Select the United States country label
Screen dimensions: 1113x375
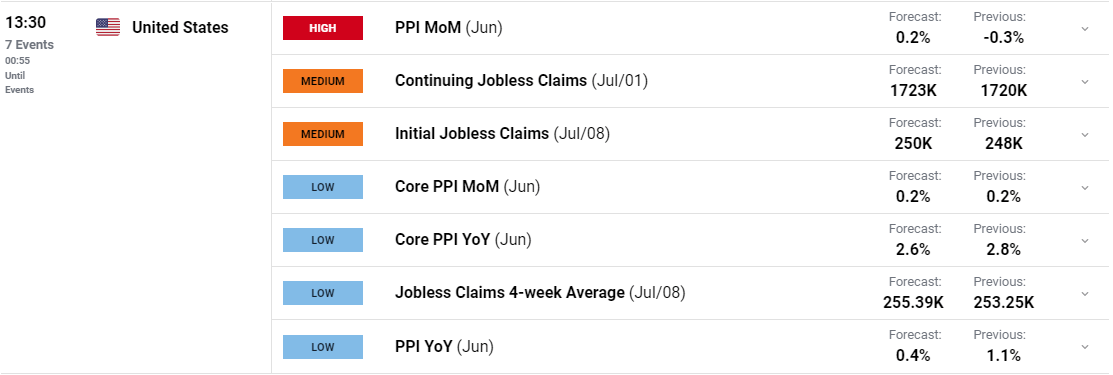click(x=180, y=28)
